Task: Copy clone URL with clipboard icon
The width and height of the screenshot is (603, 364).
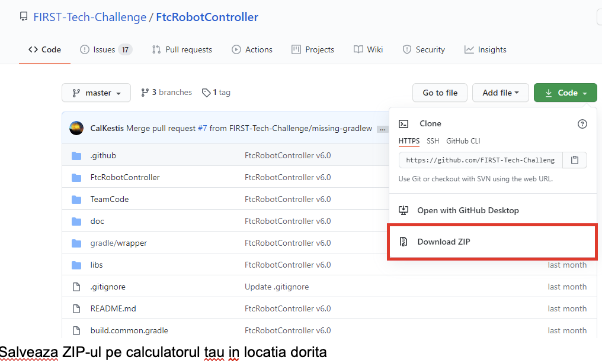Action: (x=575, y=160)
